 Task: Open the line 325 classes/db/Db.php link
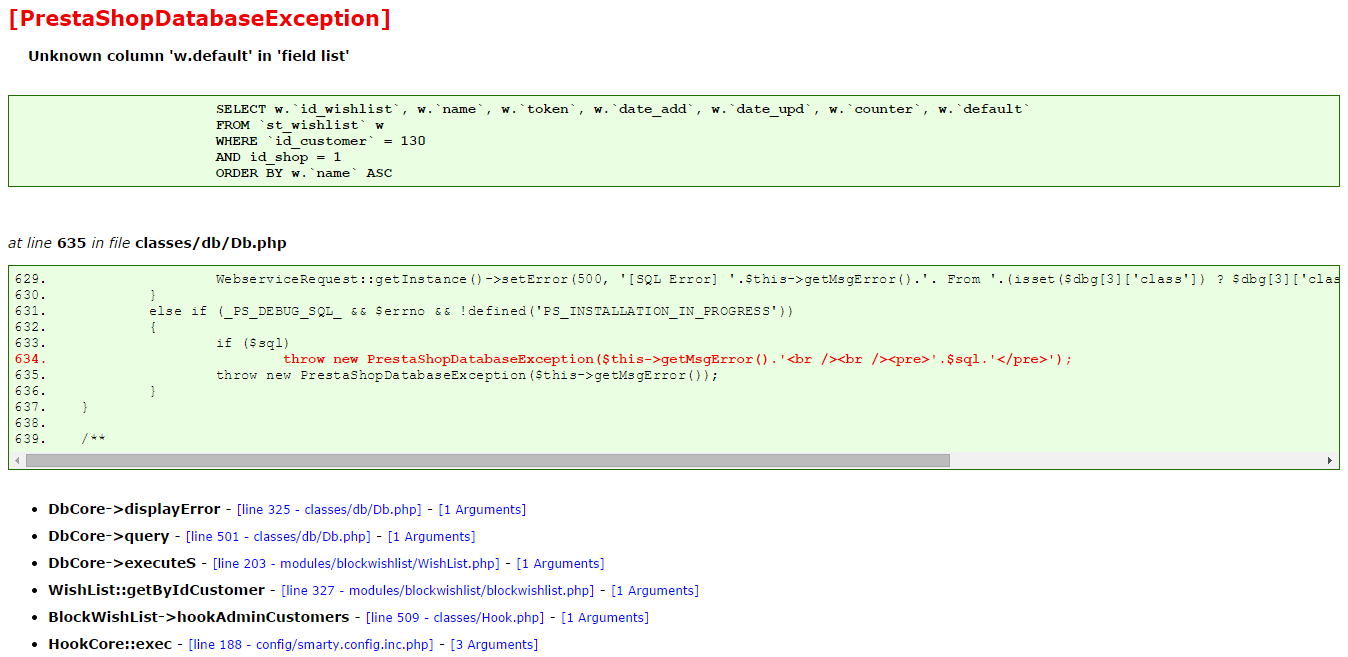329,509
